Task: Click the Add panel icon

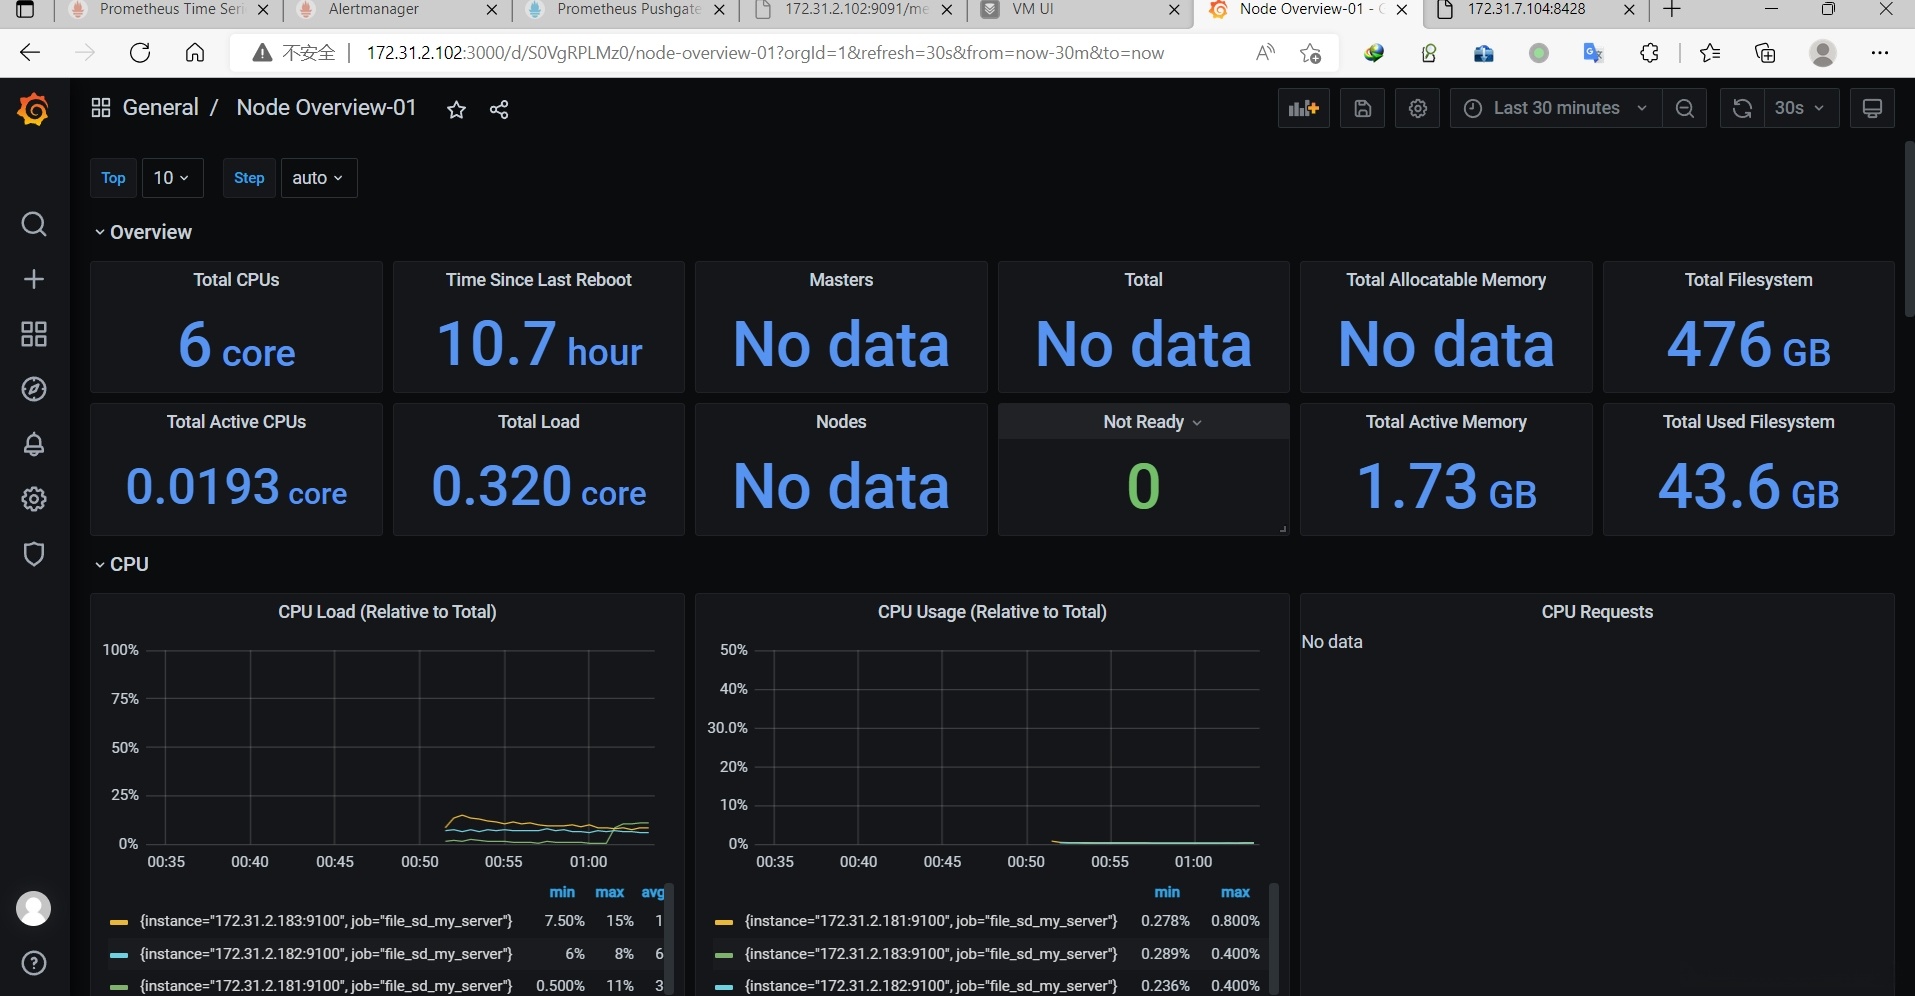Action: 1303,109
